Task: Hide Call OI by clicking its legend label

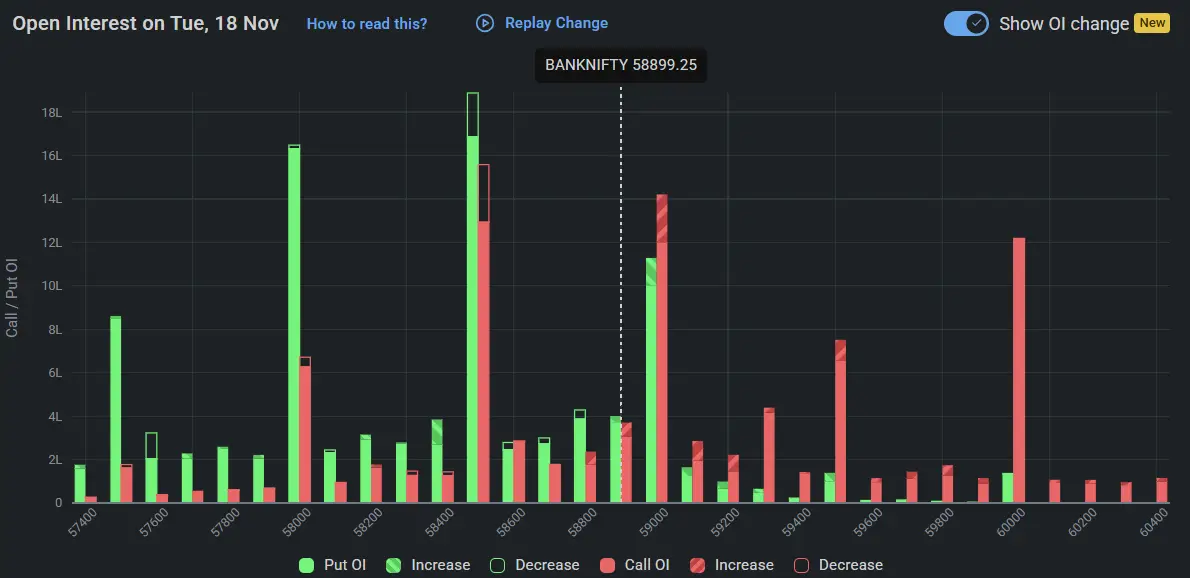Action: coord(646,565)
